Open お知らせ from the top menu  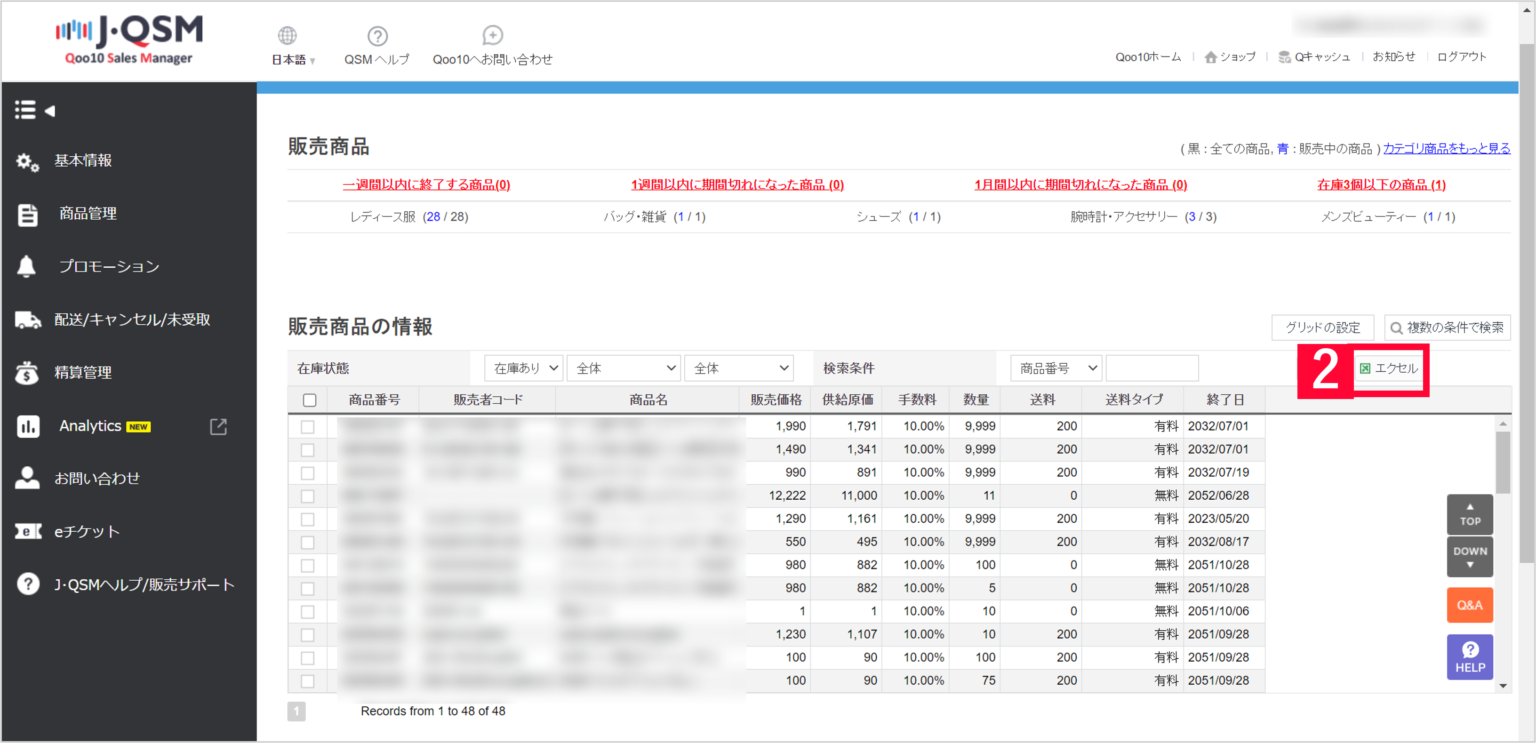point(1392,57)
